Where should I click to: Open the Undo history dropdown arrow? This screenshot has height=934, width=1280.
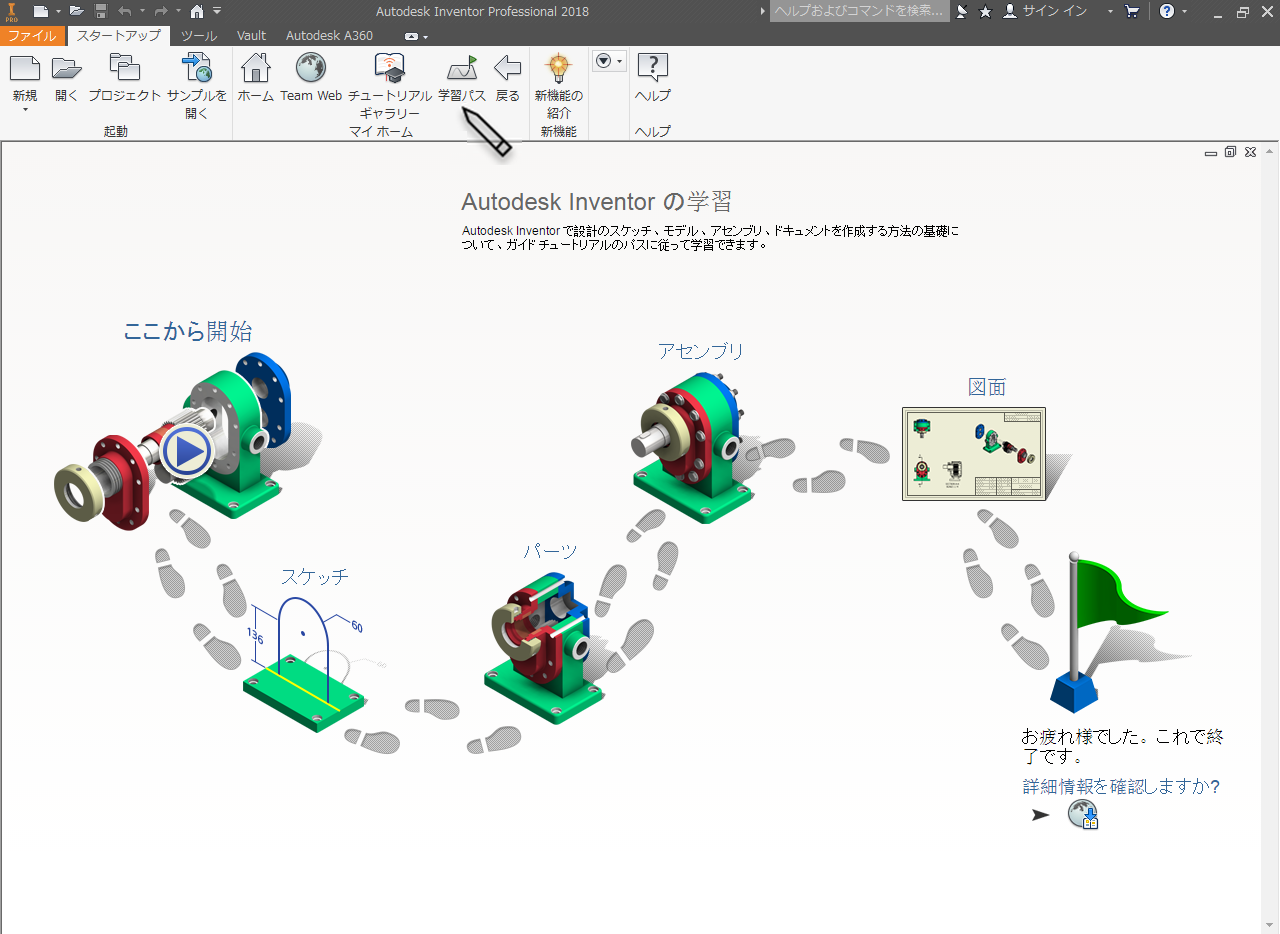tap(141, 11)
